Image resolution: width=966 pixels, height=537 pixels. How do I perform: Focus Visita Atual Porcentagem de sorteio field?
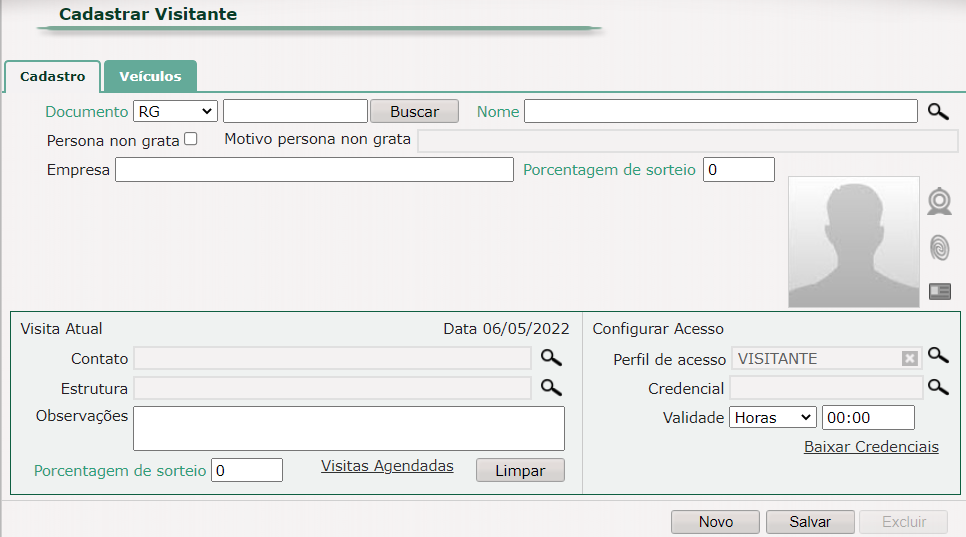click(x=247, y=470)
